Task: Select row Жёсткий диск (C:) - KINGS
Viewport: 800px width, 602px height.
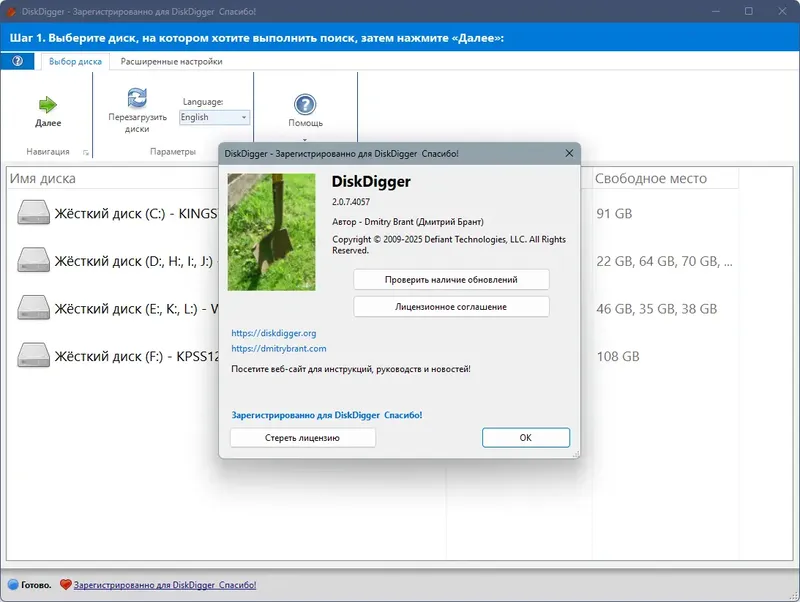Action: tap(117, 213)
